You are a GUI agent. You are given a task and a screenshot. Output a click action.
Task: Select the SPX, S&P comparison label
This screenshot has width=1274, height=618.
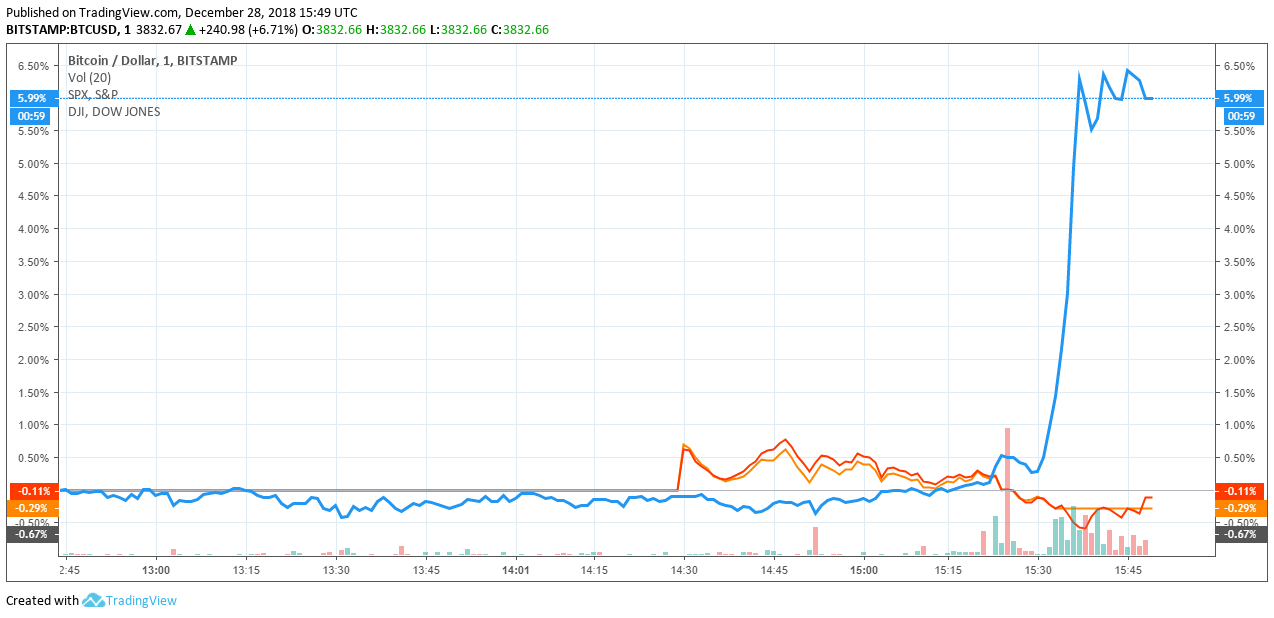tap(91, 94)
